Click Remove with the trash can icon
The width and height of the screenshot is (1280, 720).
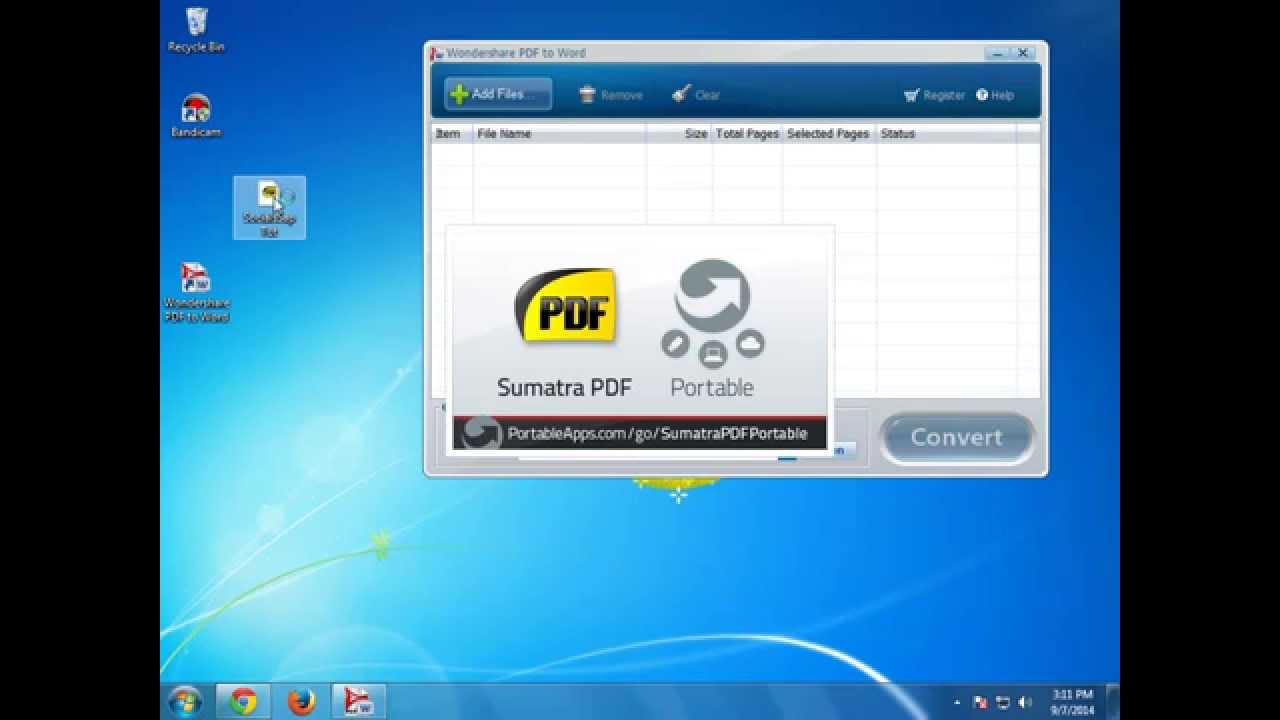point(611,95)
